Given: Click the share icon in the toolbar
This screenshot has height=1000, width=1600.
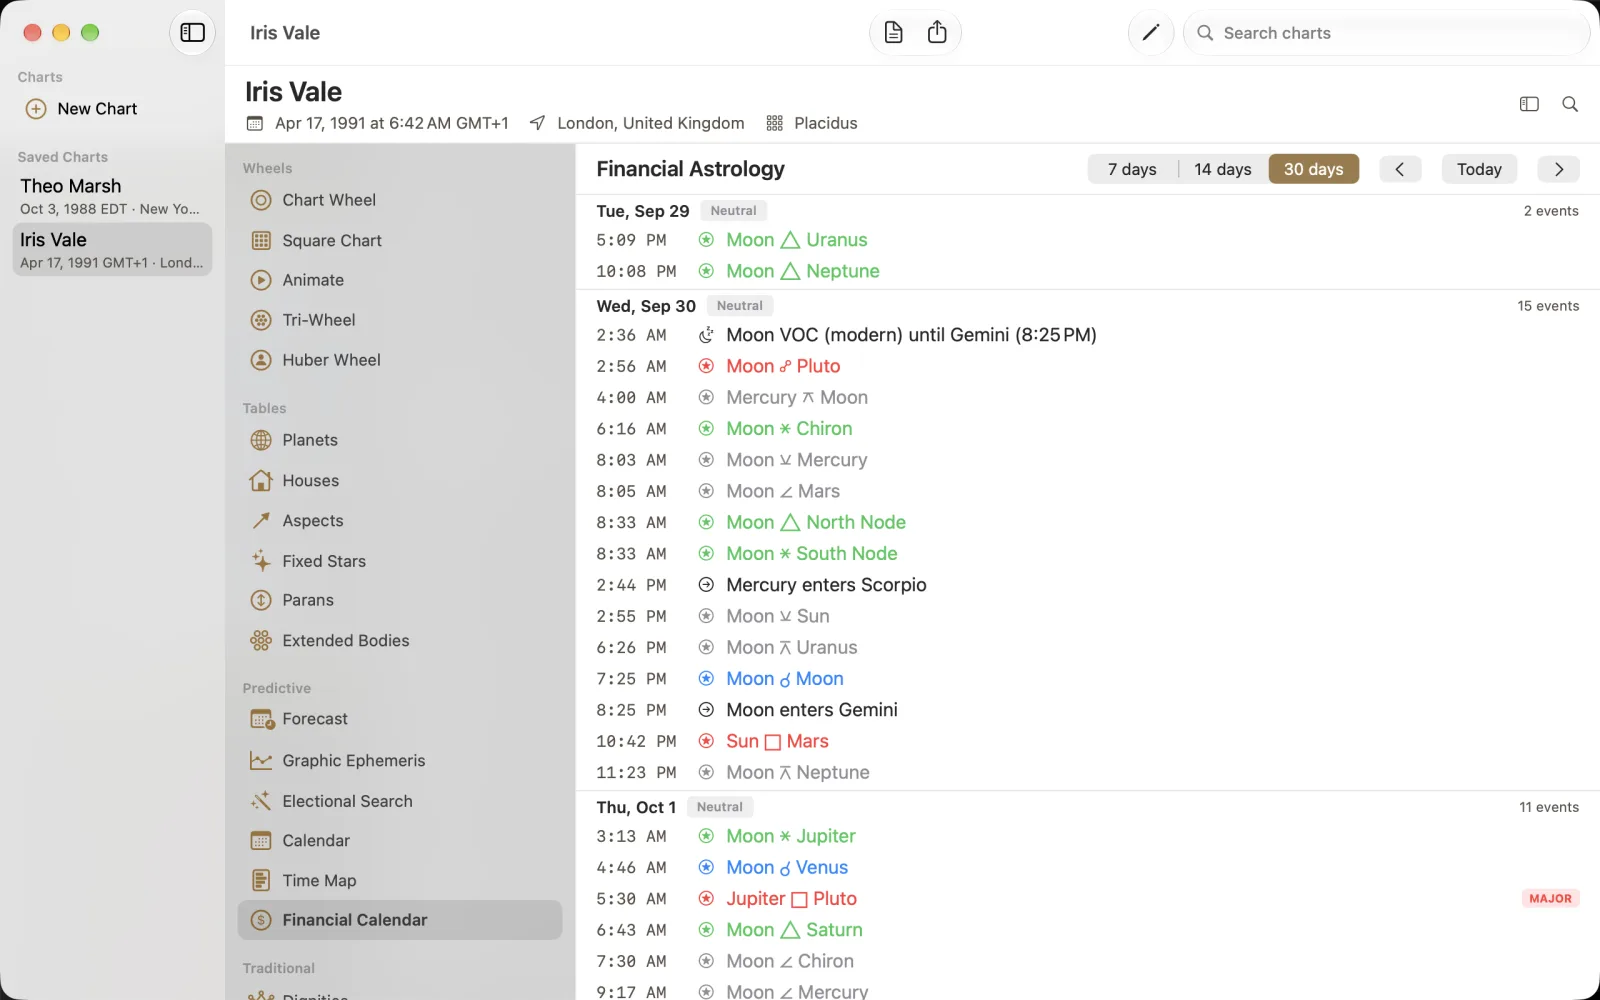Looking at the screenshot, I should [x=937, y=33].
